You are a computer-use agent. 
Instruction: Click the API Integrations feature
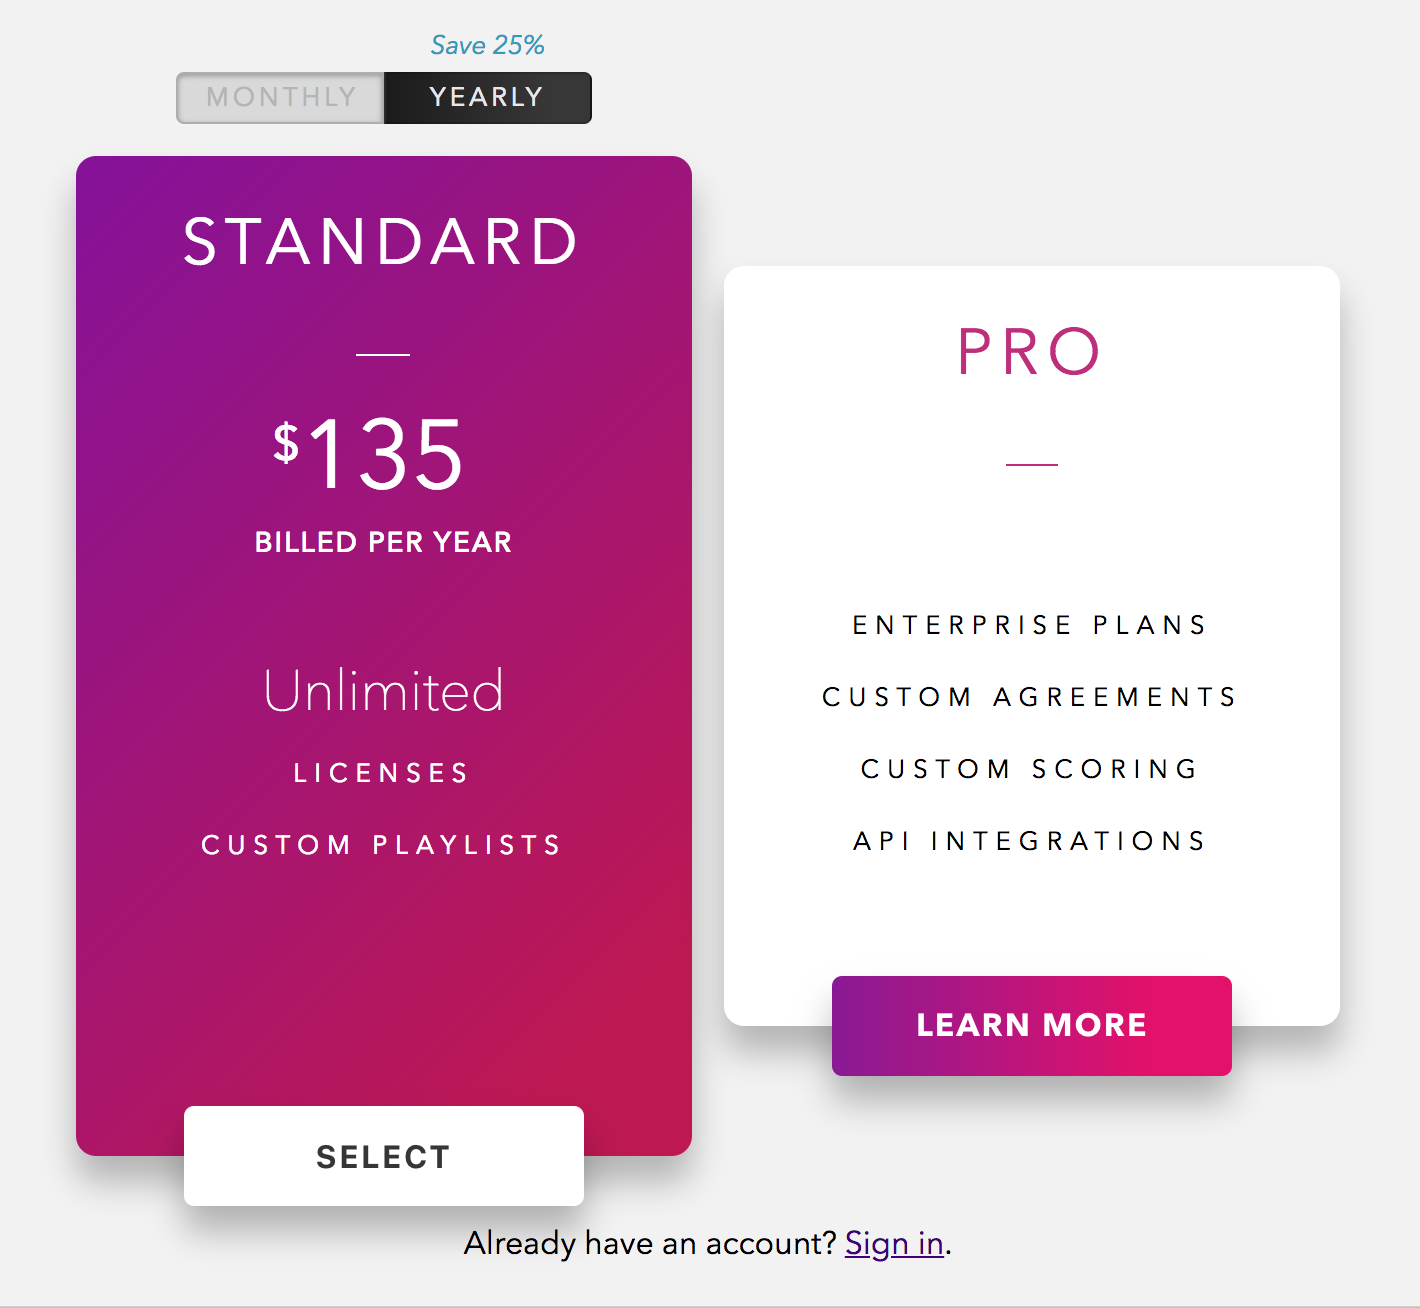[1030, 841]
